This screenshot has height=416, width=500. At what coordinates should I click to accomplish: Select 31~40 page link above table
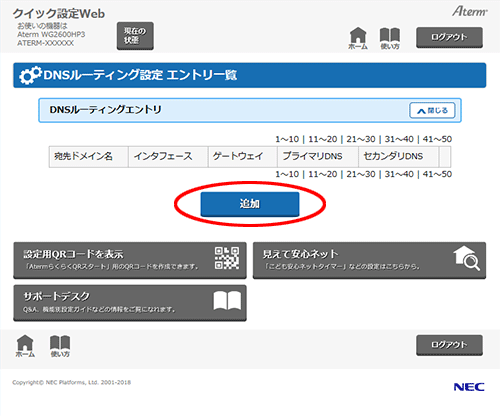399,139
